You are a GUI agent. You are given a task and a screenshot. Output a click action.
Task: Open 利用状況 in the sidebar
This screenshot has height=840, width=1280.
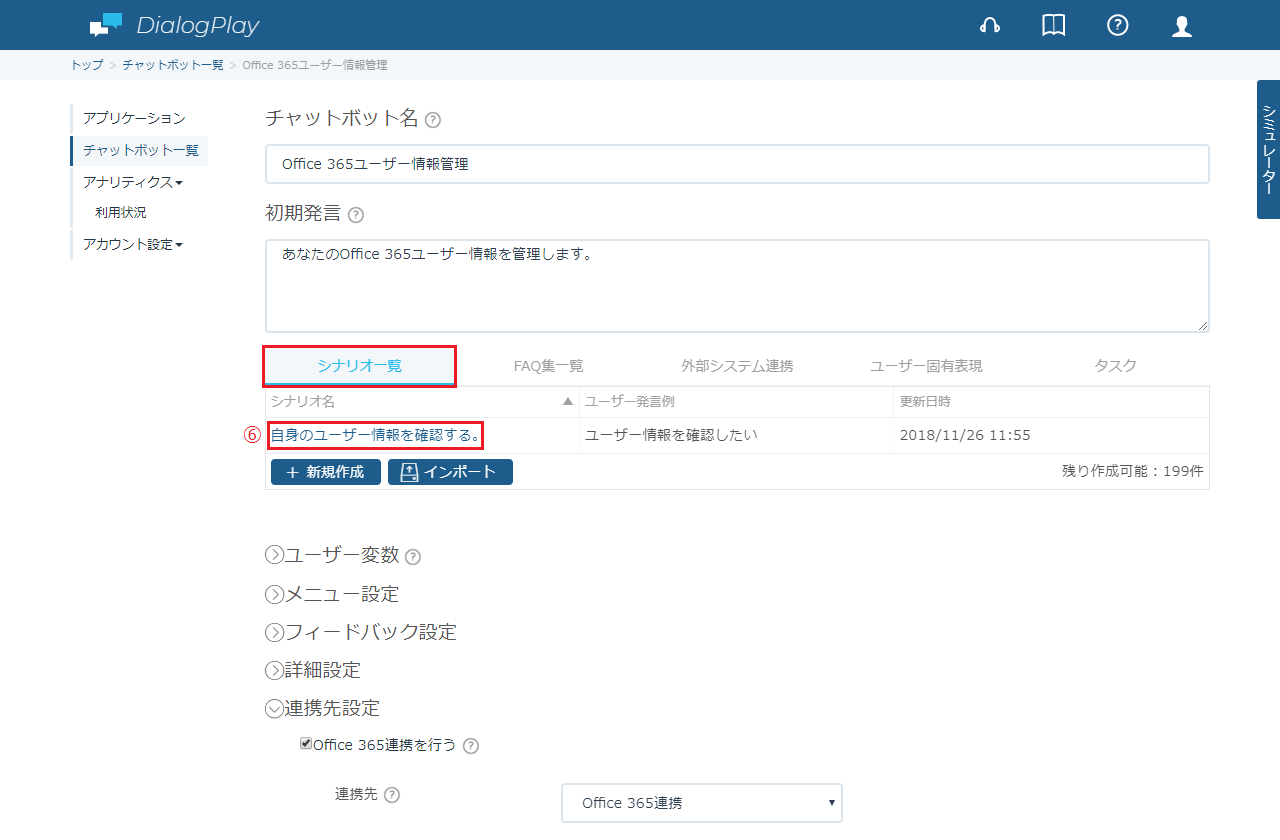pyautogui.click(x=120, y=212)
